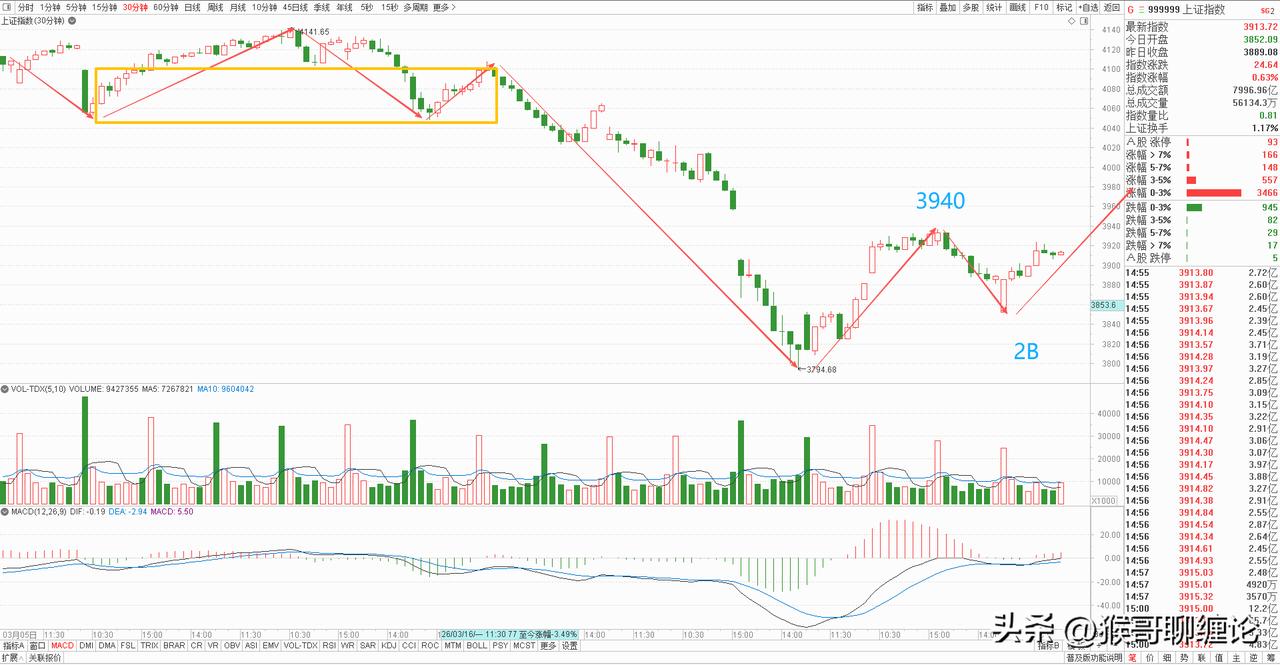Select the BOLL indicator tab

coord(476,646)
